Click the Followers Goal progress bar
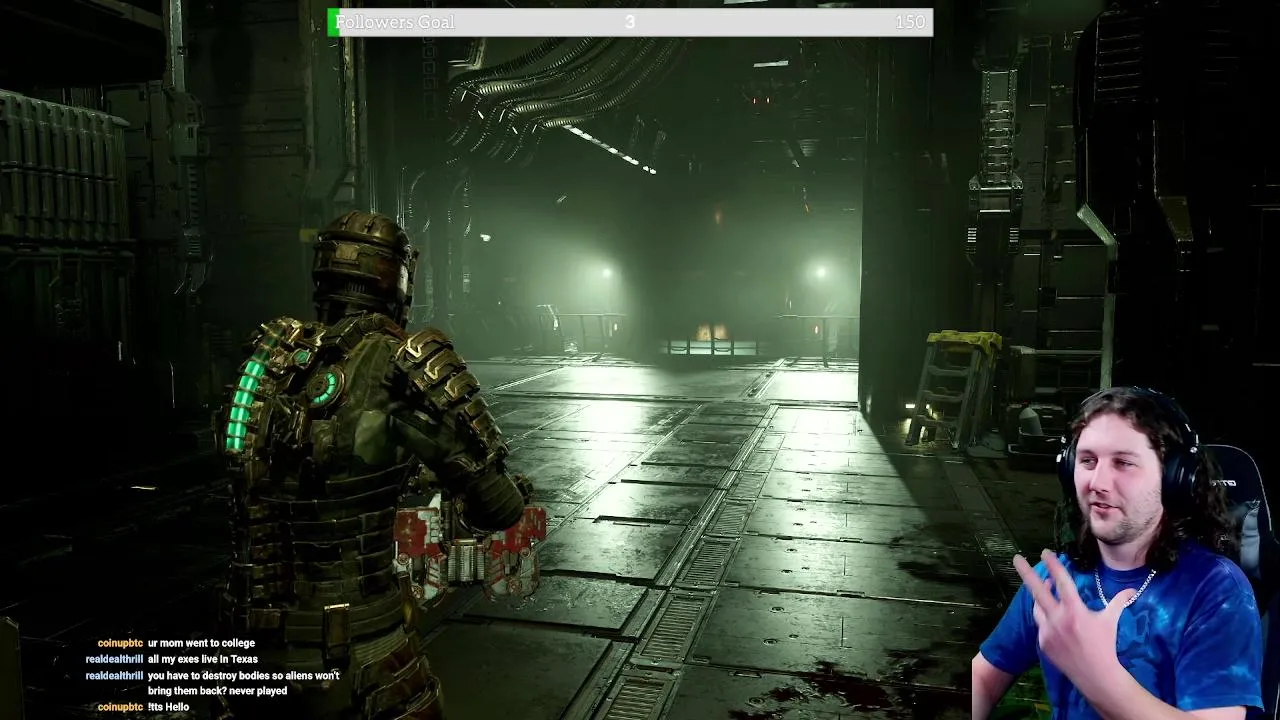 (630, 22)
